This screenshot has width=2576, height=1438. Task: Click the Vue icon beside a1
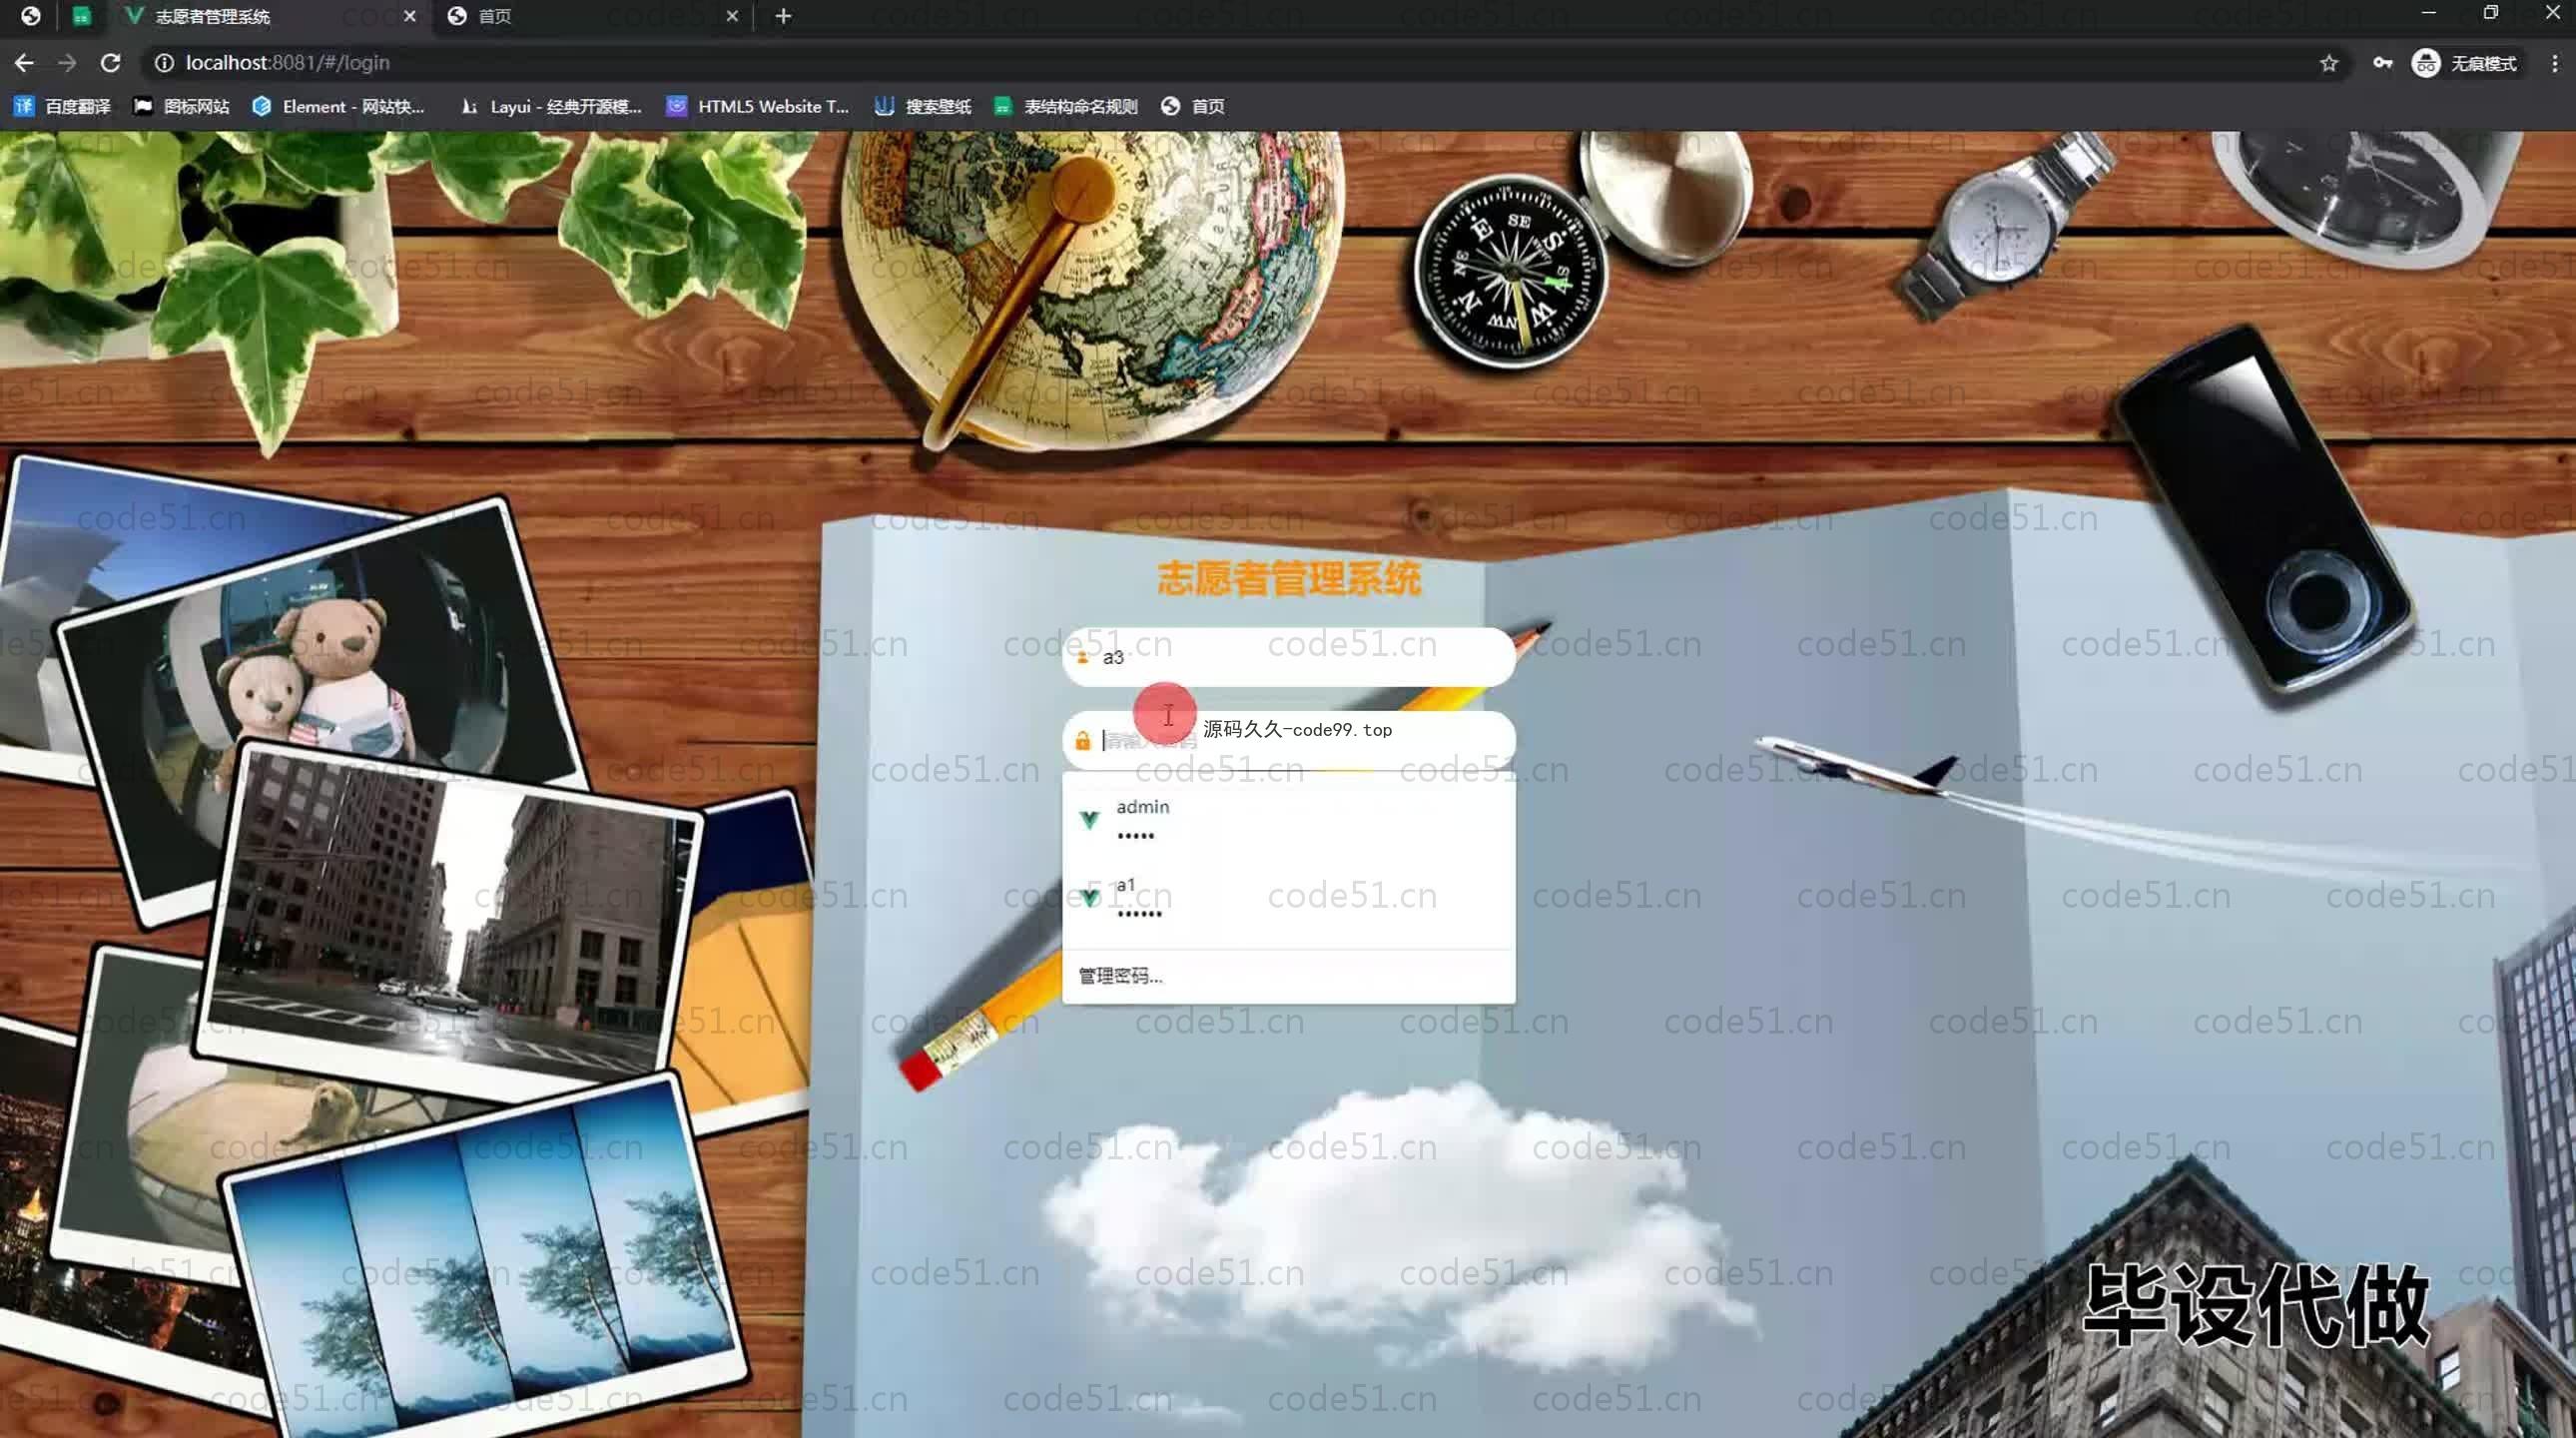click(x=1090, y=898)
